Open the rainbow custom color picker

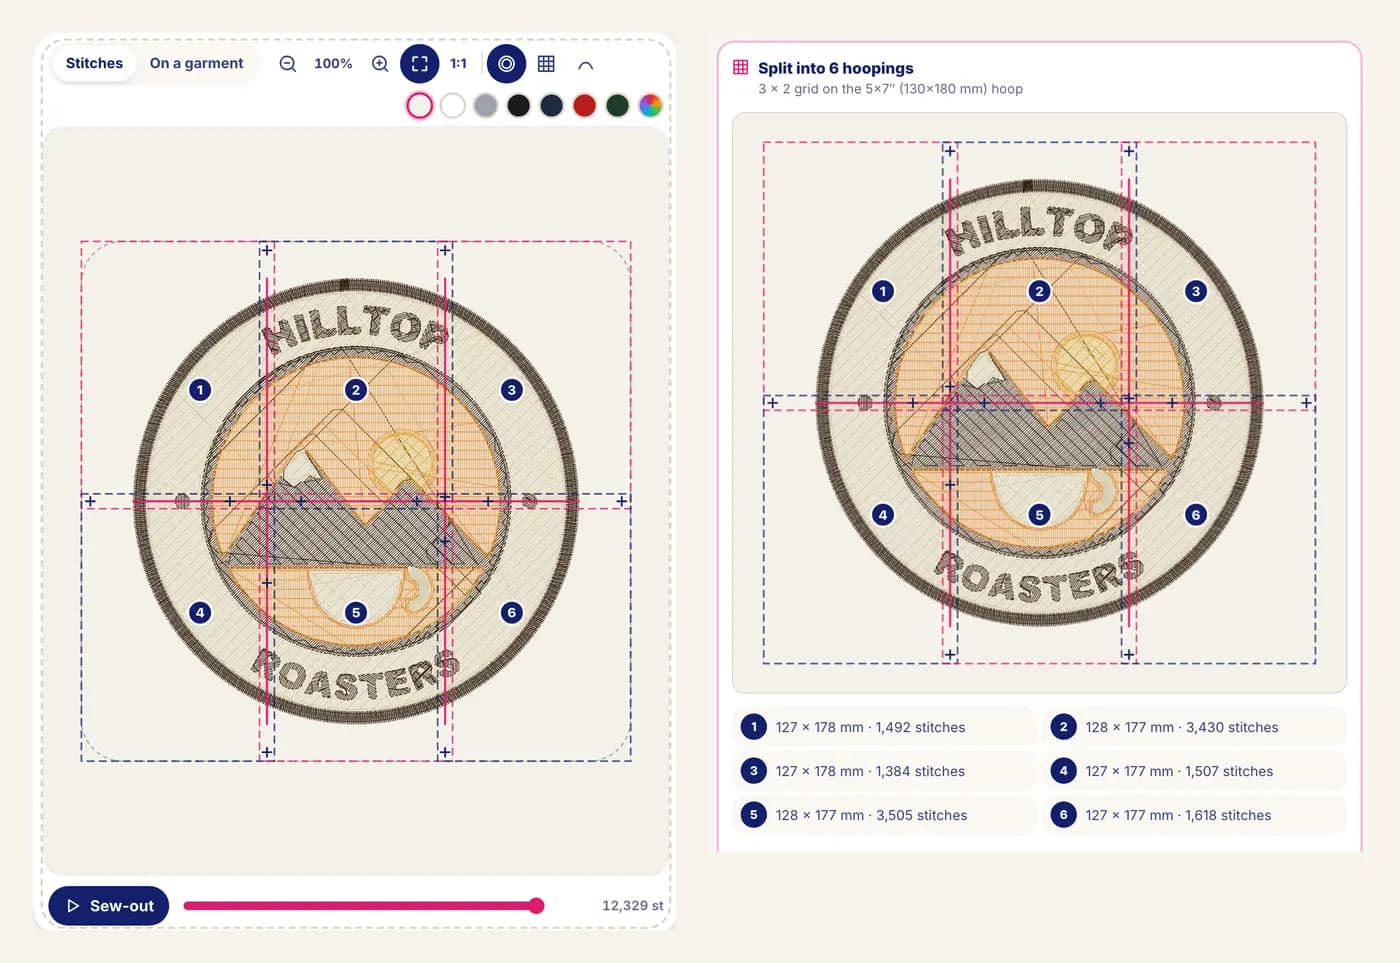651,105
